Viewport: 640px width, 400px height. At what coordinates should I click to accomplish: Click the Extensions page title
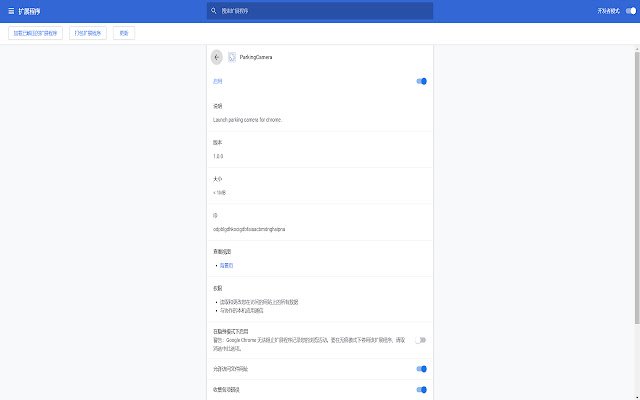click(x=29, y=11)
